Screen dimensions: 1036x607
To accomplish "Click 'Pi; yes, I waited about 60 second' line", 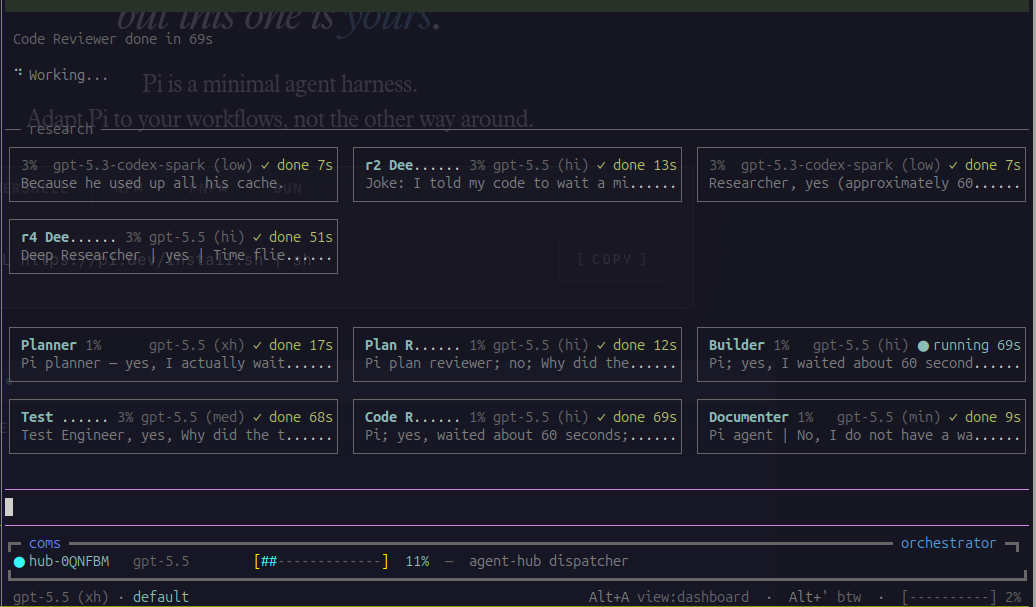I will (x=864, y=363).
